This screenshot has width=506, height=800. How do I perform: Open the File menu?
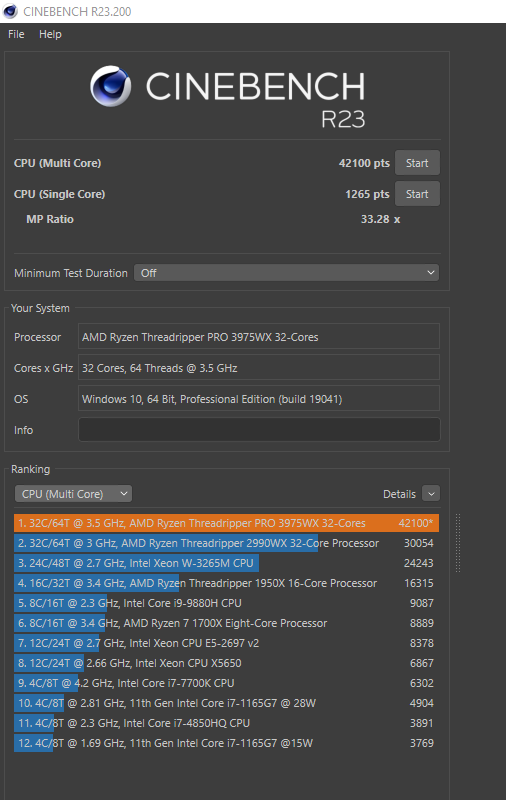pyautogui.click(x=16, y=34)
